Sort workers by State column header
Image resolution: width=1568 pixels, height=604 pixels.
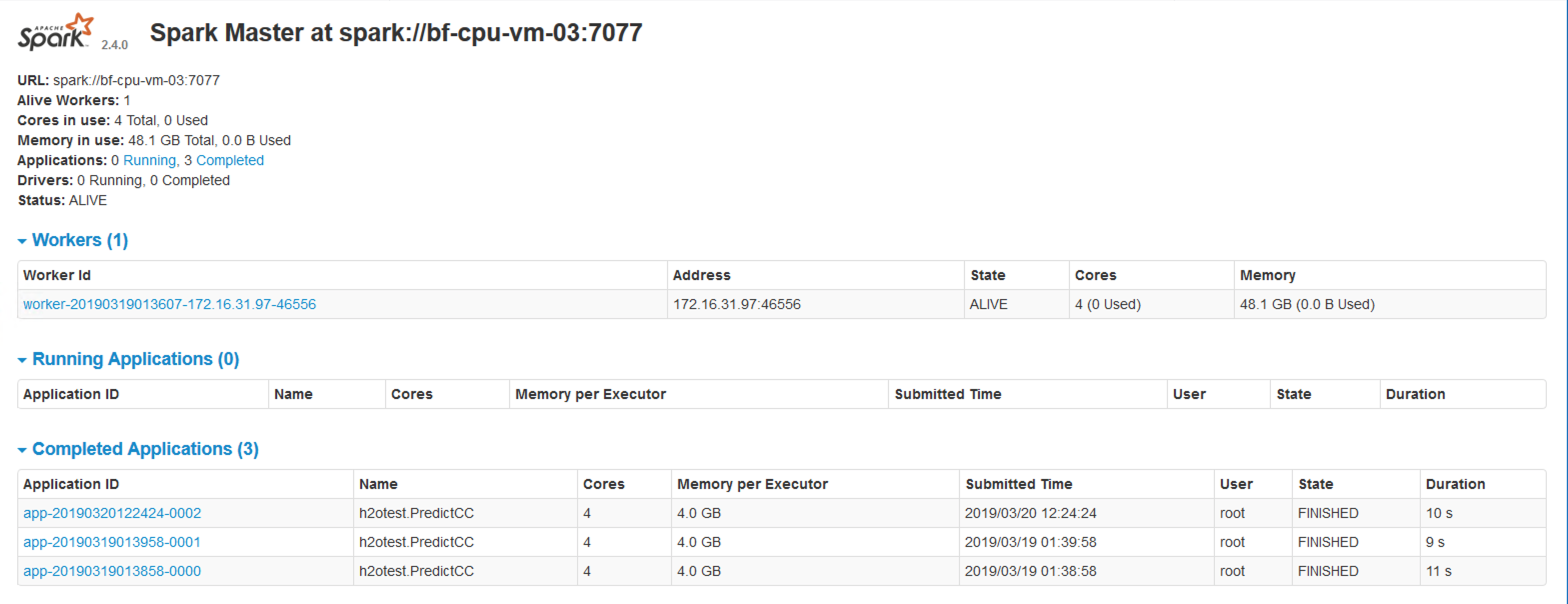coord(988,275)
